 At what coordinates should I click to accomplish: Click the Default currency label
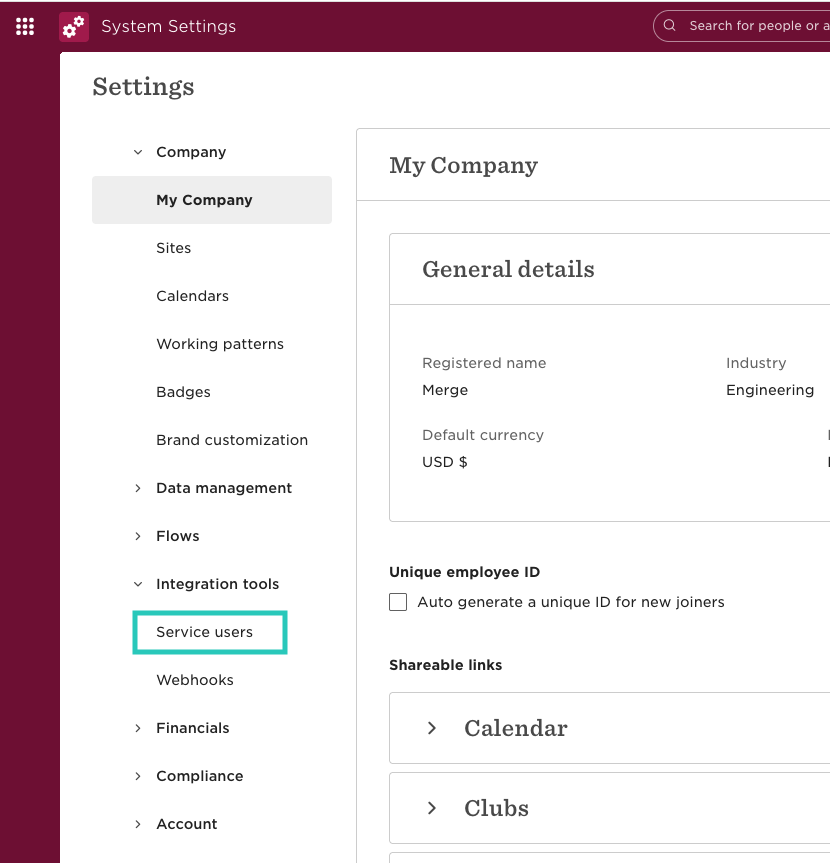coord(483,435)
